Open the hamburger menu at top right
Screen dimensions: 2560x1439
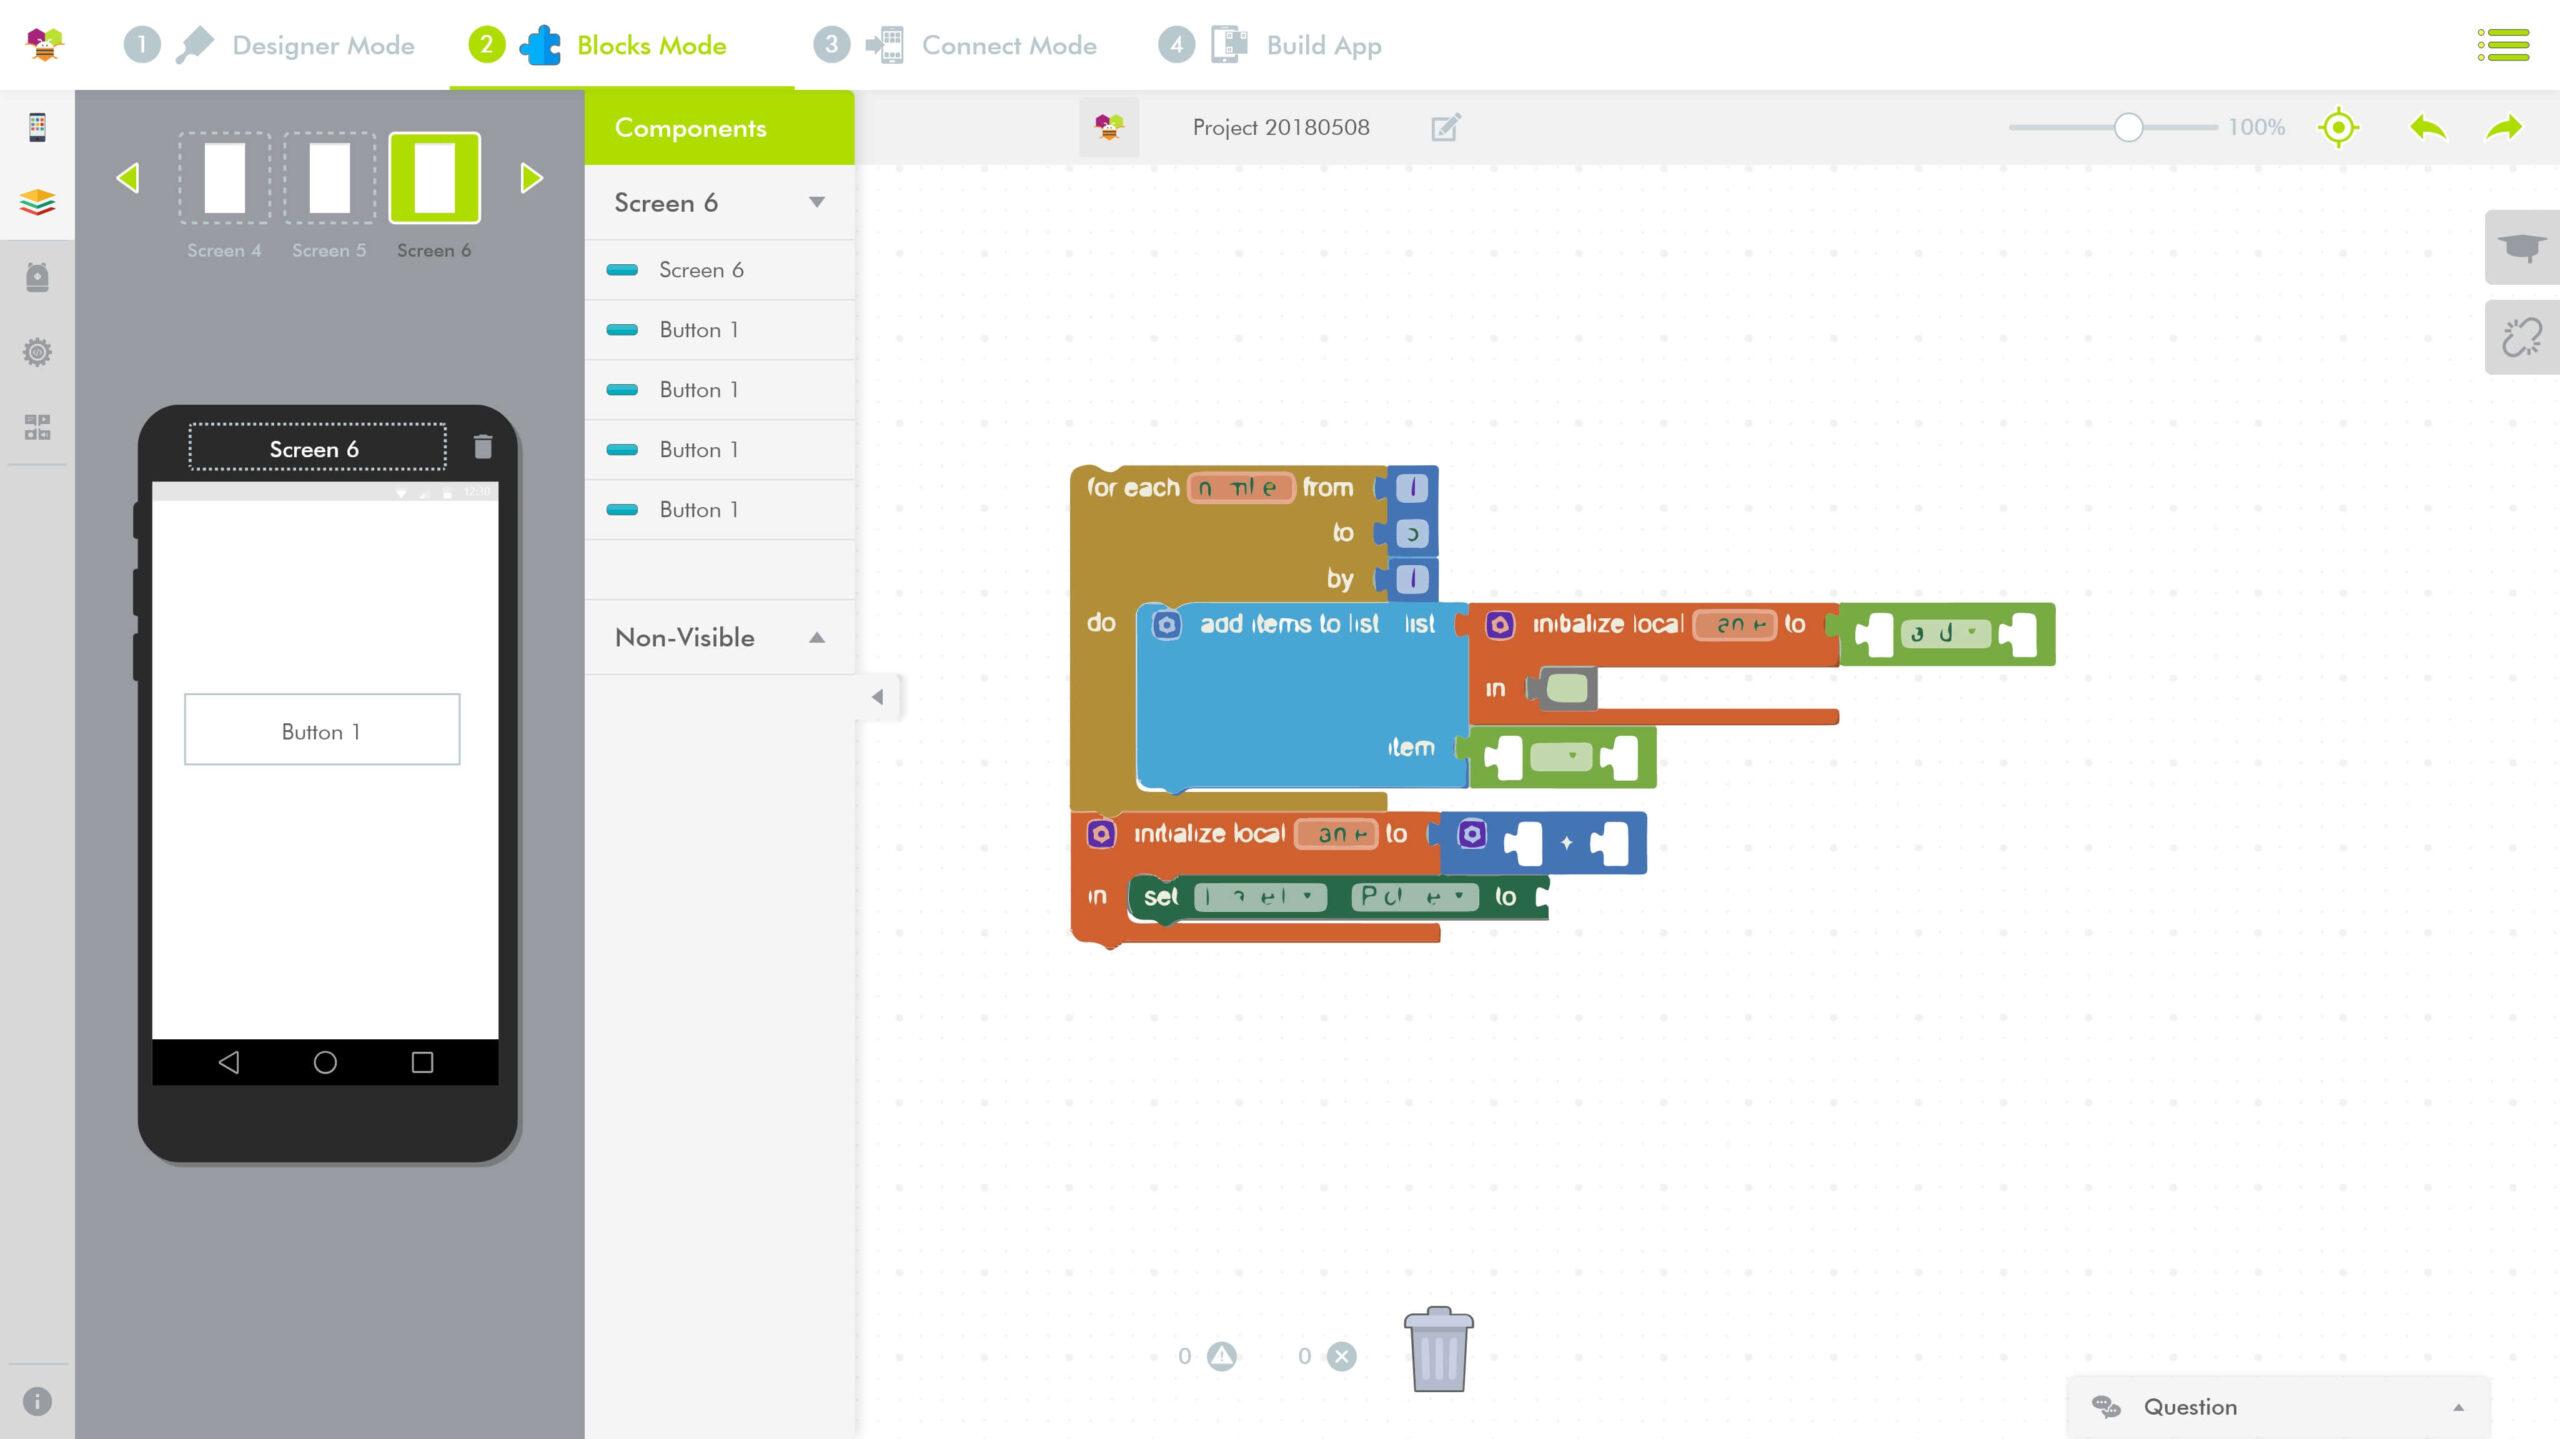[2503, 45]
